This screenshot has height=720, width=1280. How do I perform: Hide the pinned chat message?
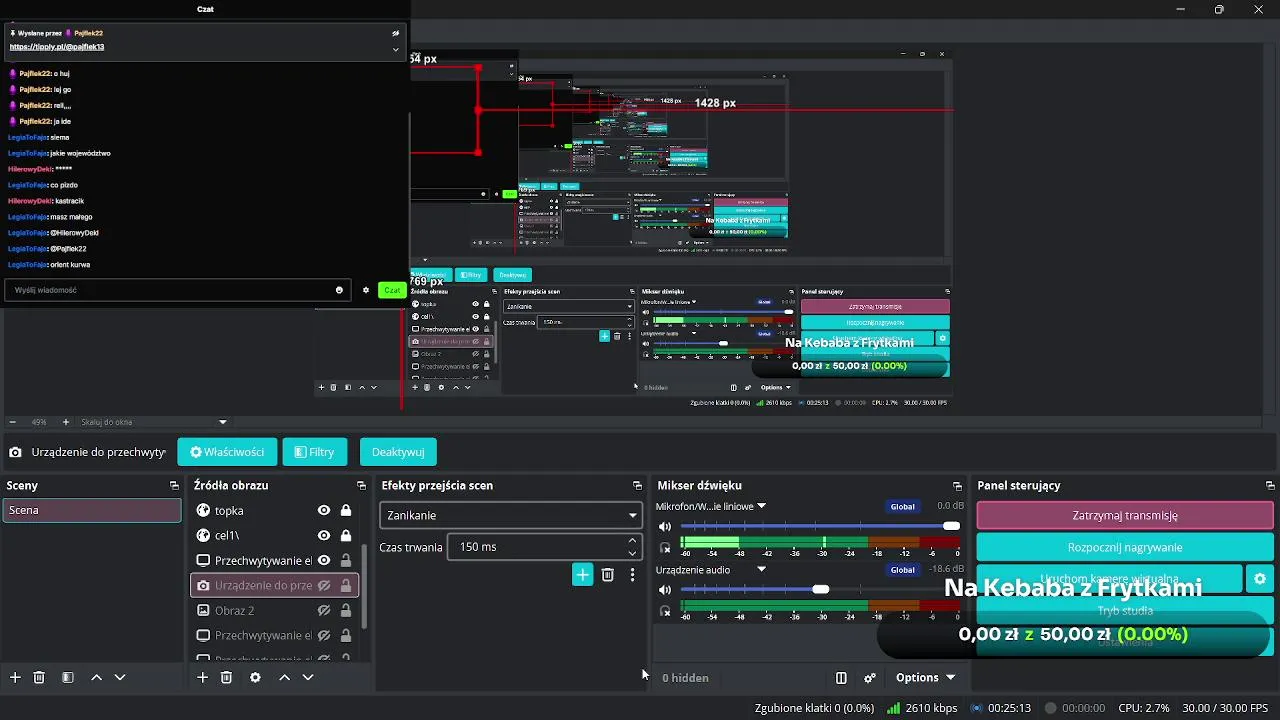[396, 33]
